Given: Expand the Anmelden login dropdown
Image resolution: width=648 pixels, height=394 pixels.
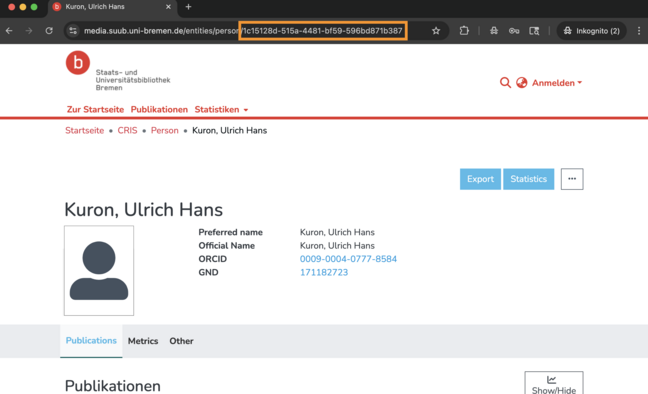Looking at the screenshot, I should 557,83.
